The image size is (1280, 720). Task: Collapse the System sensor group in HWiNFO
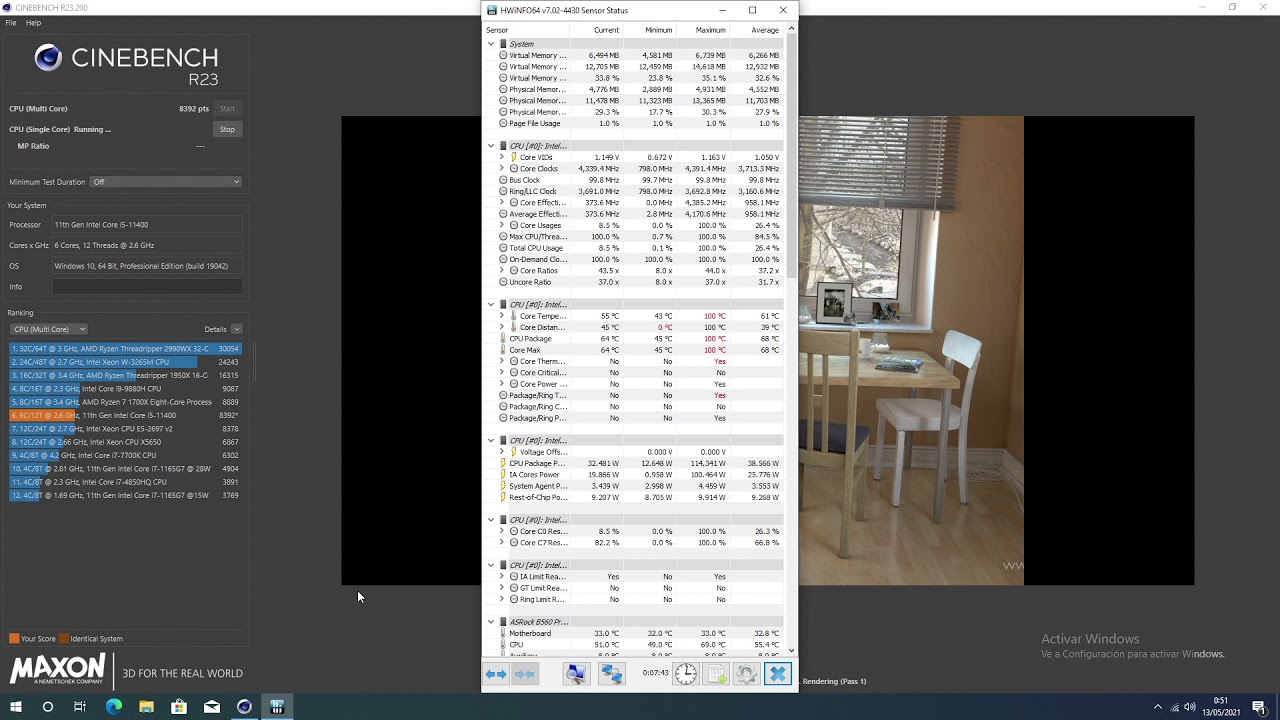[x=491, y=44]
